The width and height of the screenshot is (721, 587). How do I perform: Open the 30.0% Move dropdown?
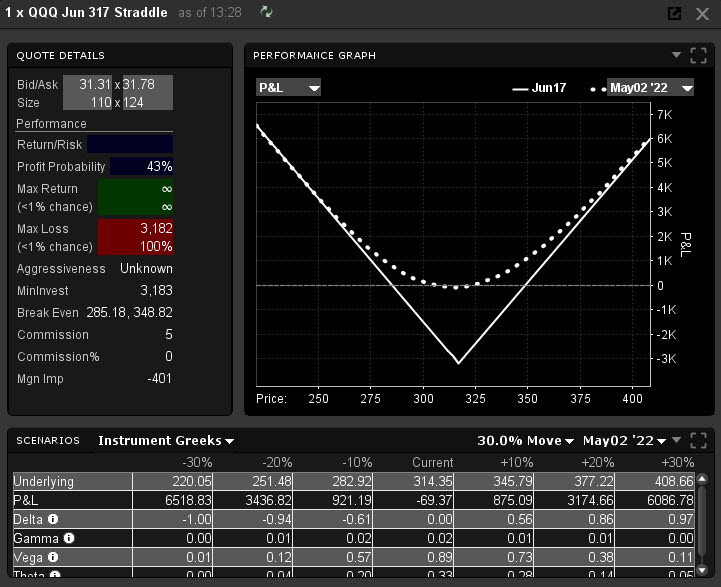(525, 441)
